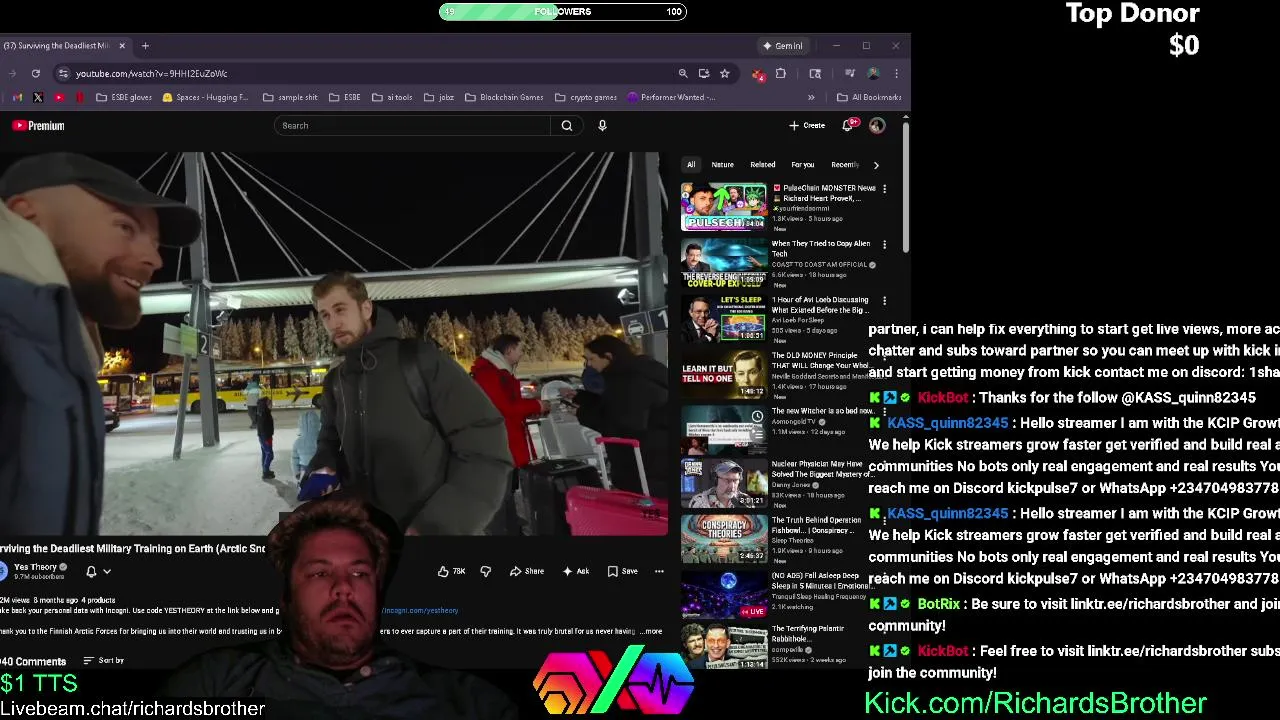1280x720 pixels.
Task: Open options menu for When They Tried to Copy Alien Tech
Action: 884,244
